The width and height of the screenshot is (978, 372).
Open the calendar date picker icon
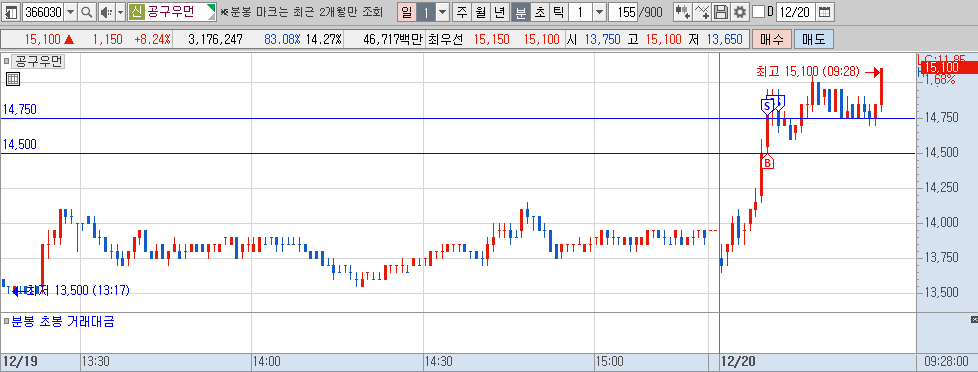tap(824, 11)
